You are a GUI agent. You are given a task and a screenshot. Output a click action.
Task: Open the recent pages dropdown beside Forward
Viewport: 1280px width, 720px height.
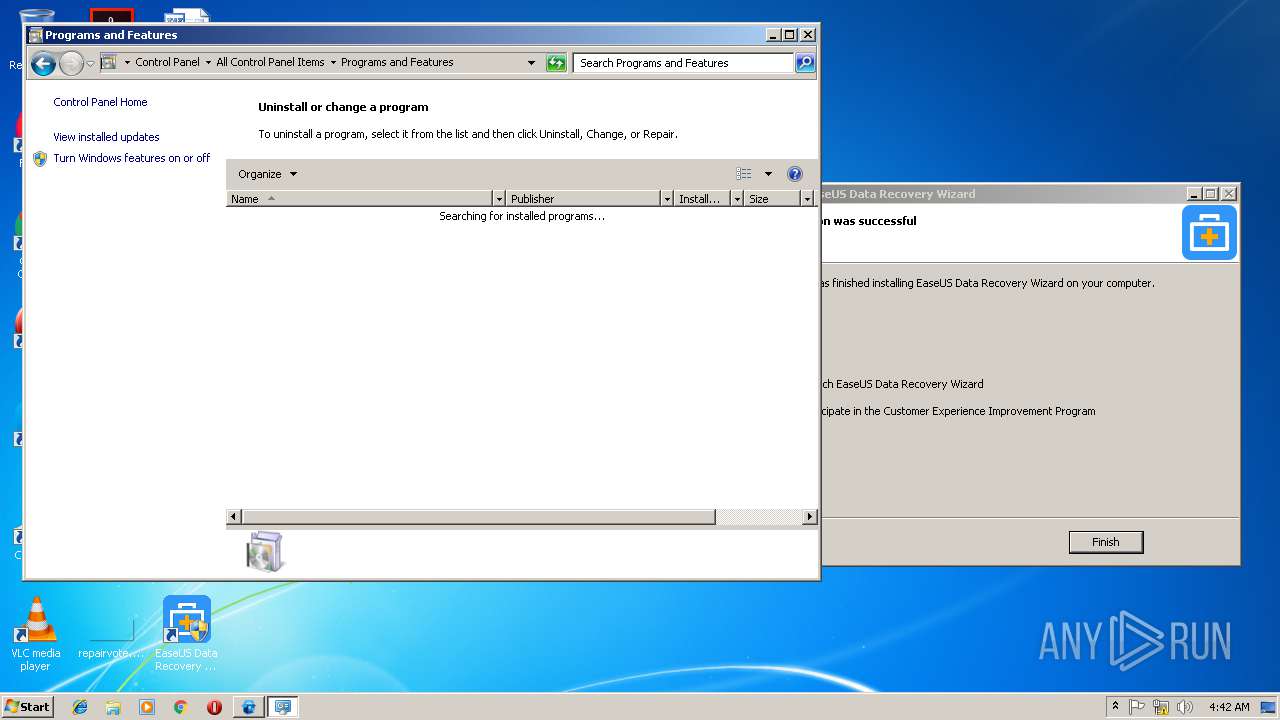[x=91, y=64]
